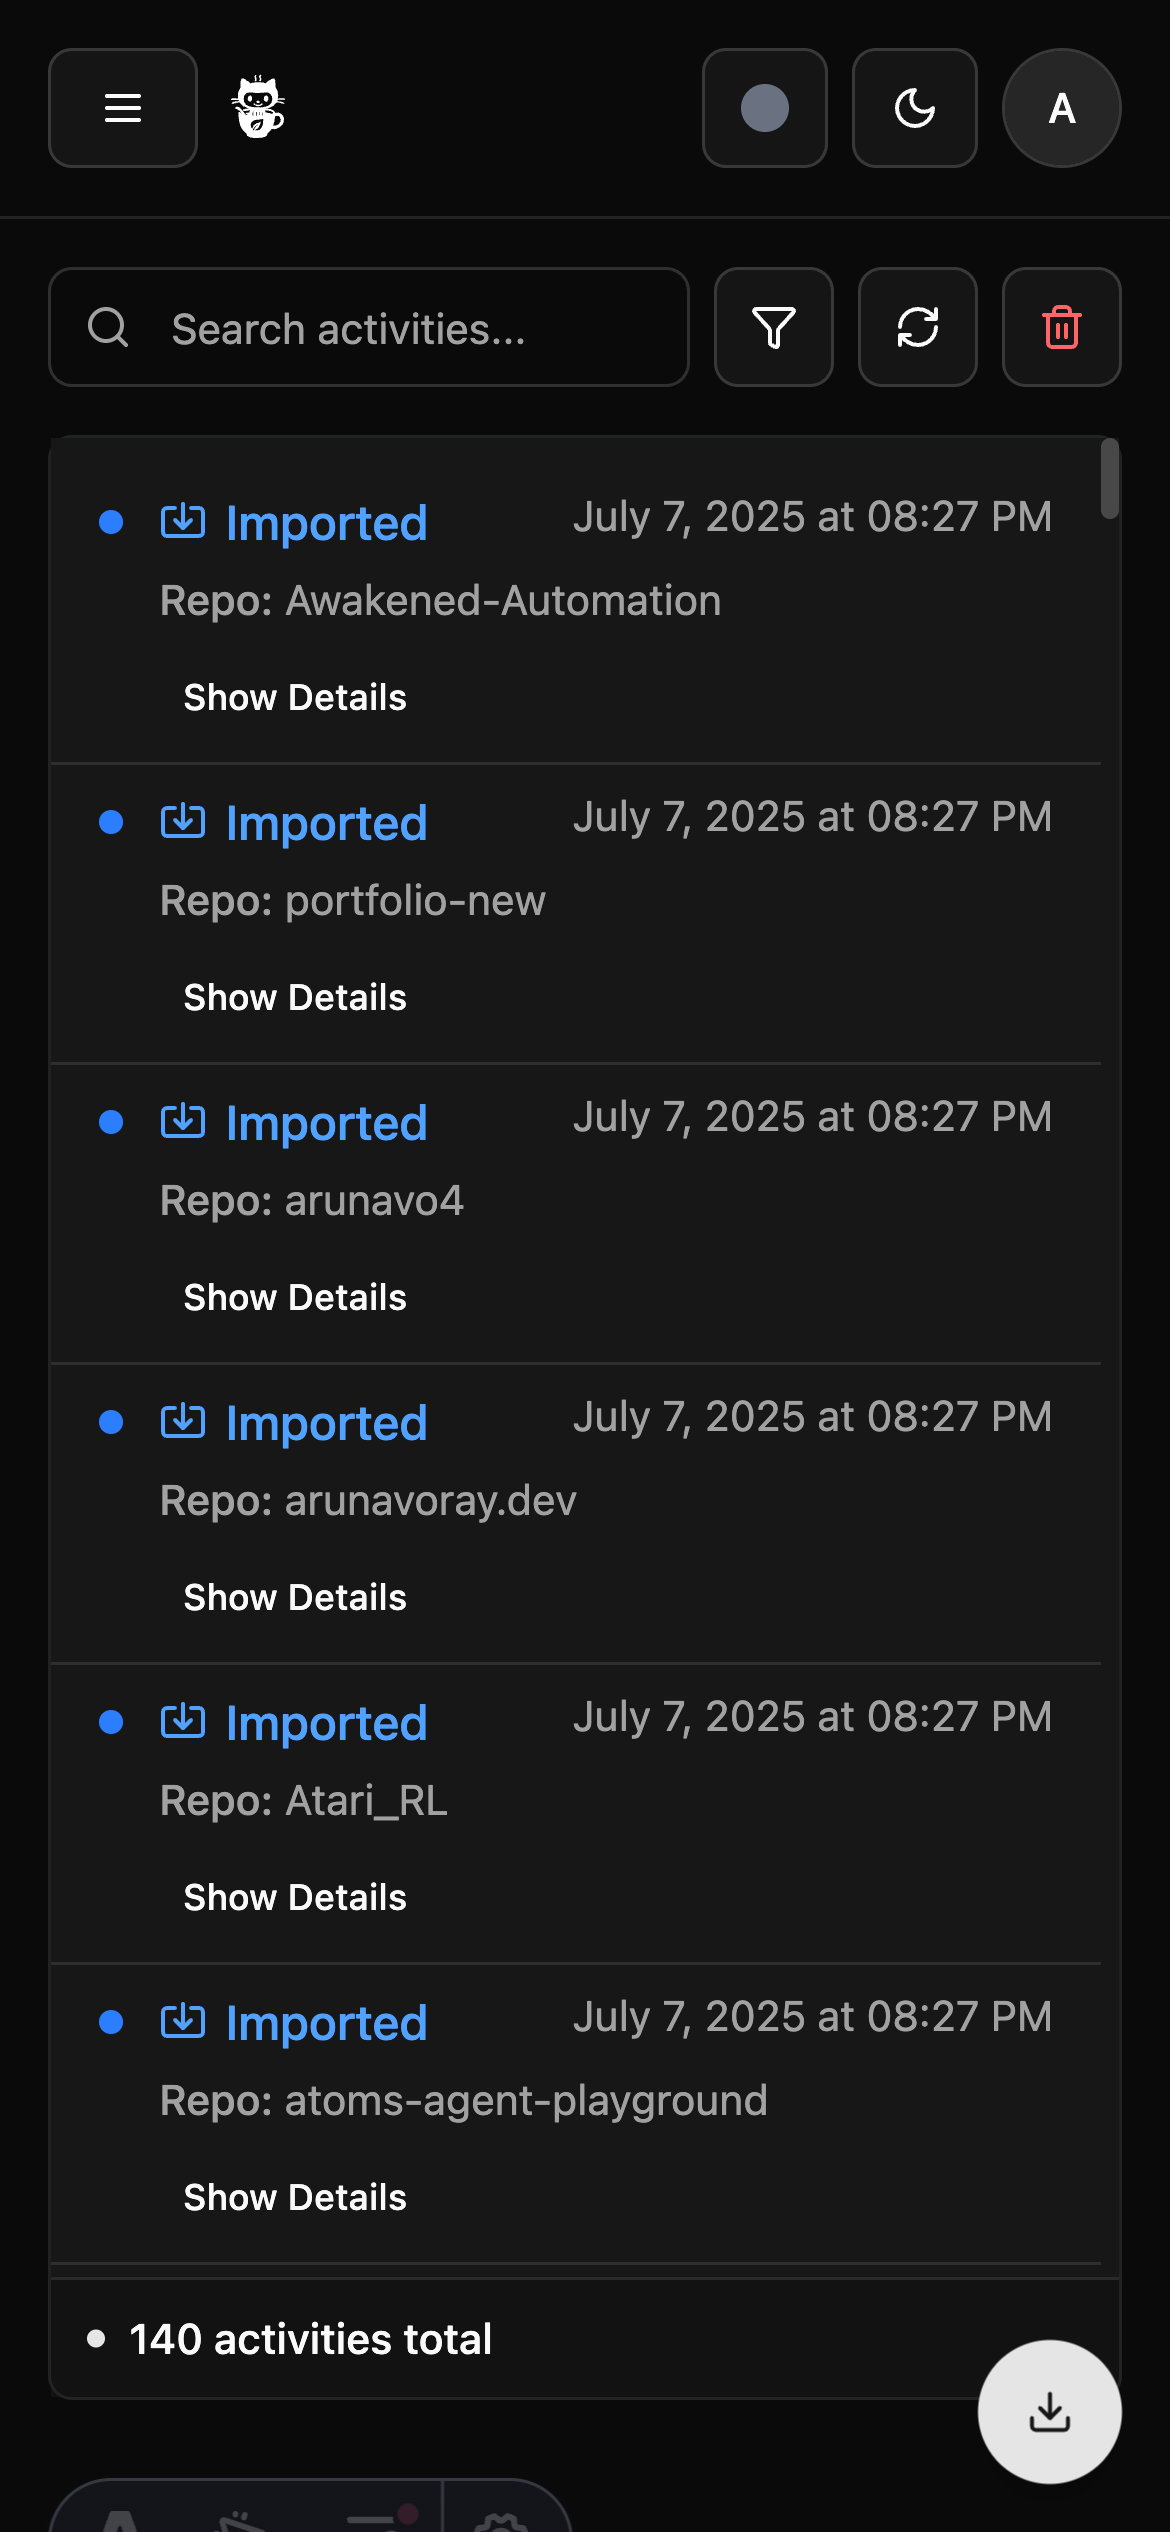Image resolution: width=1170 pixels, height=2532 pixels.
Task: Open the activity filter options
Action: click(x=774, y=328)
